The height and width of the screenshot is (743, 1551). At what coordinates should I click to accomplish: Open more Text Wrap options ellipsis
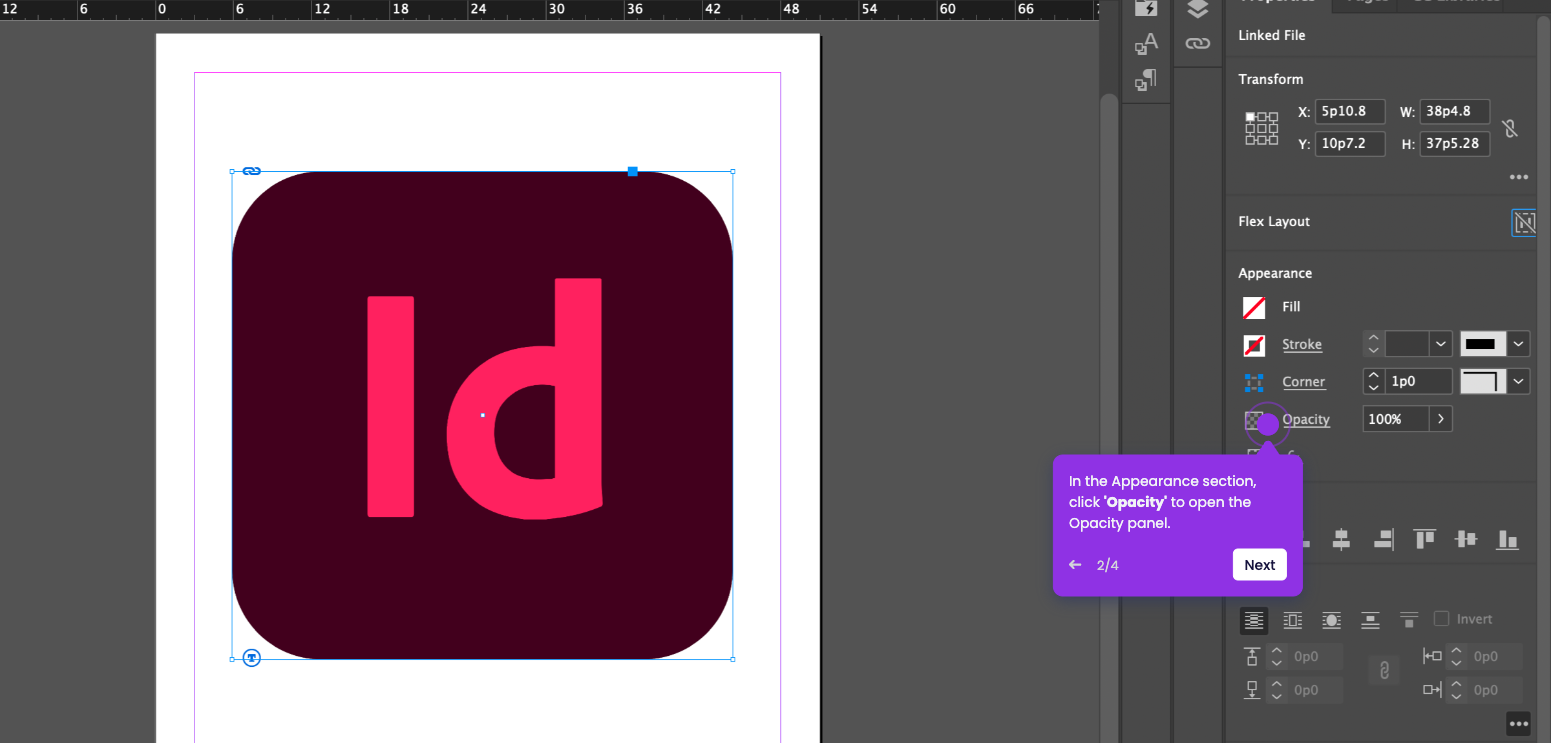tap(1519, 724)
